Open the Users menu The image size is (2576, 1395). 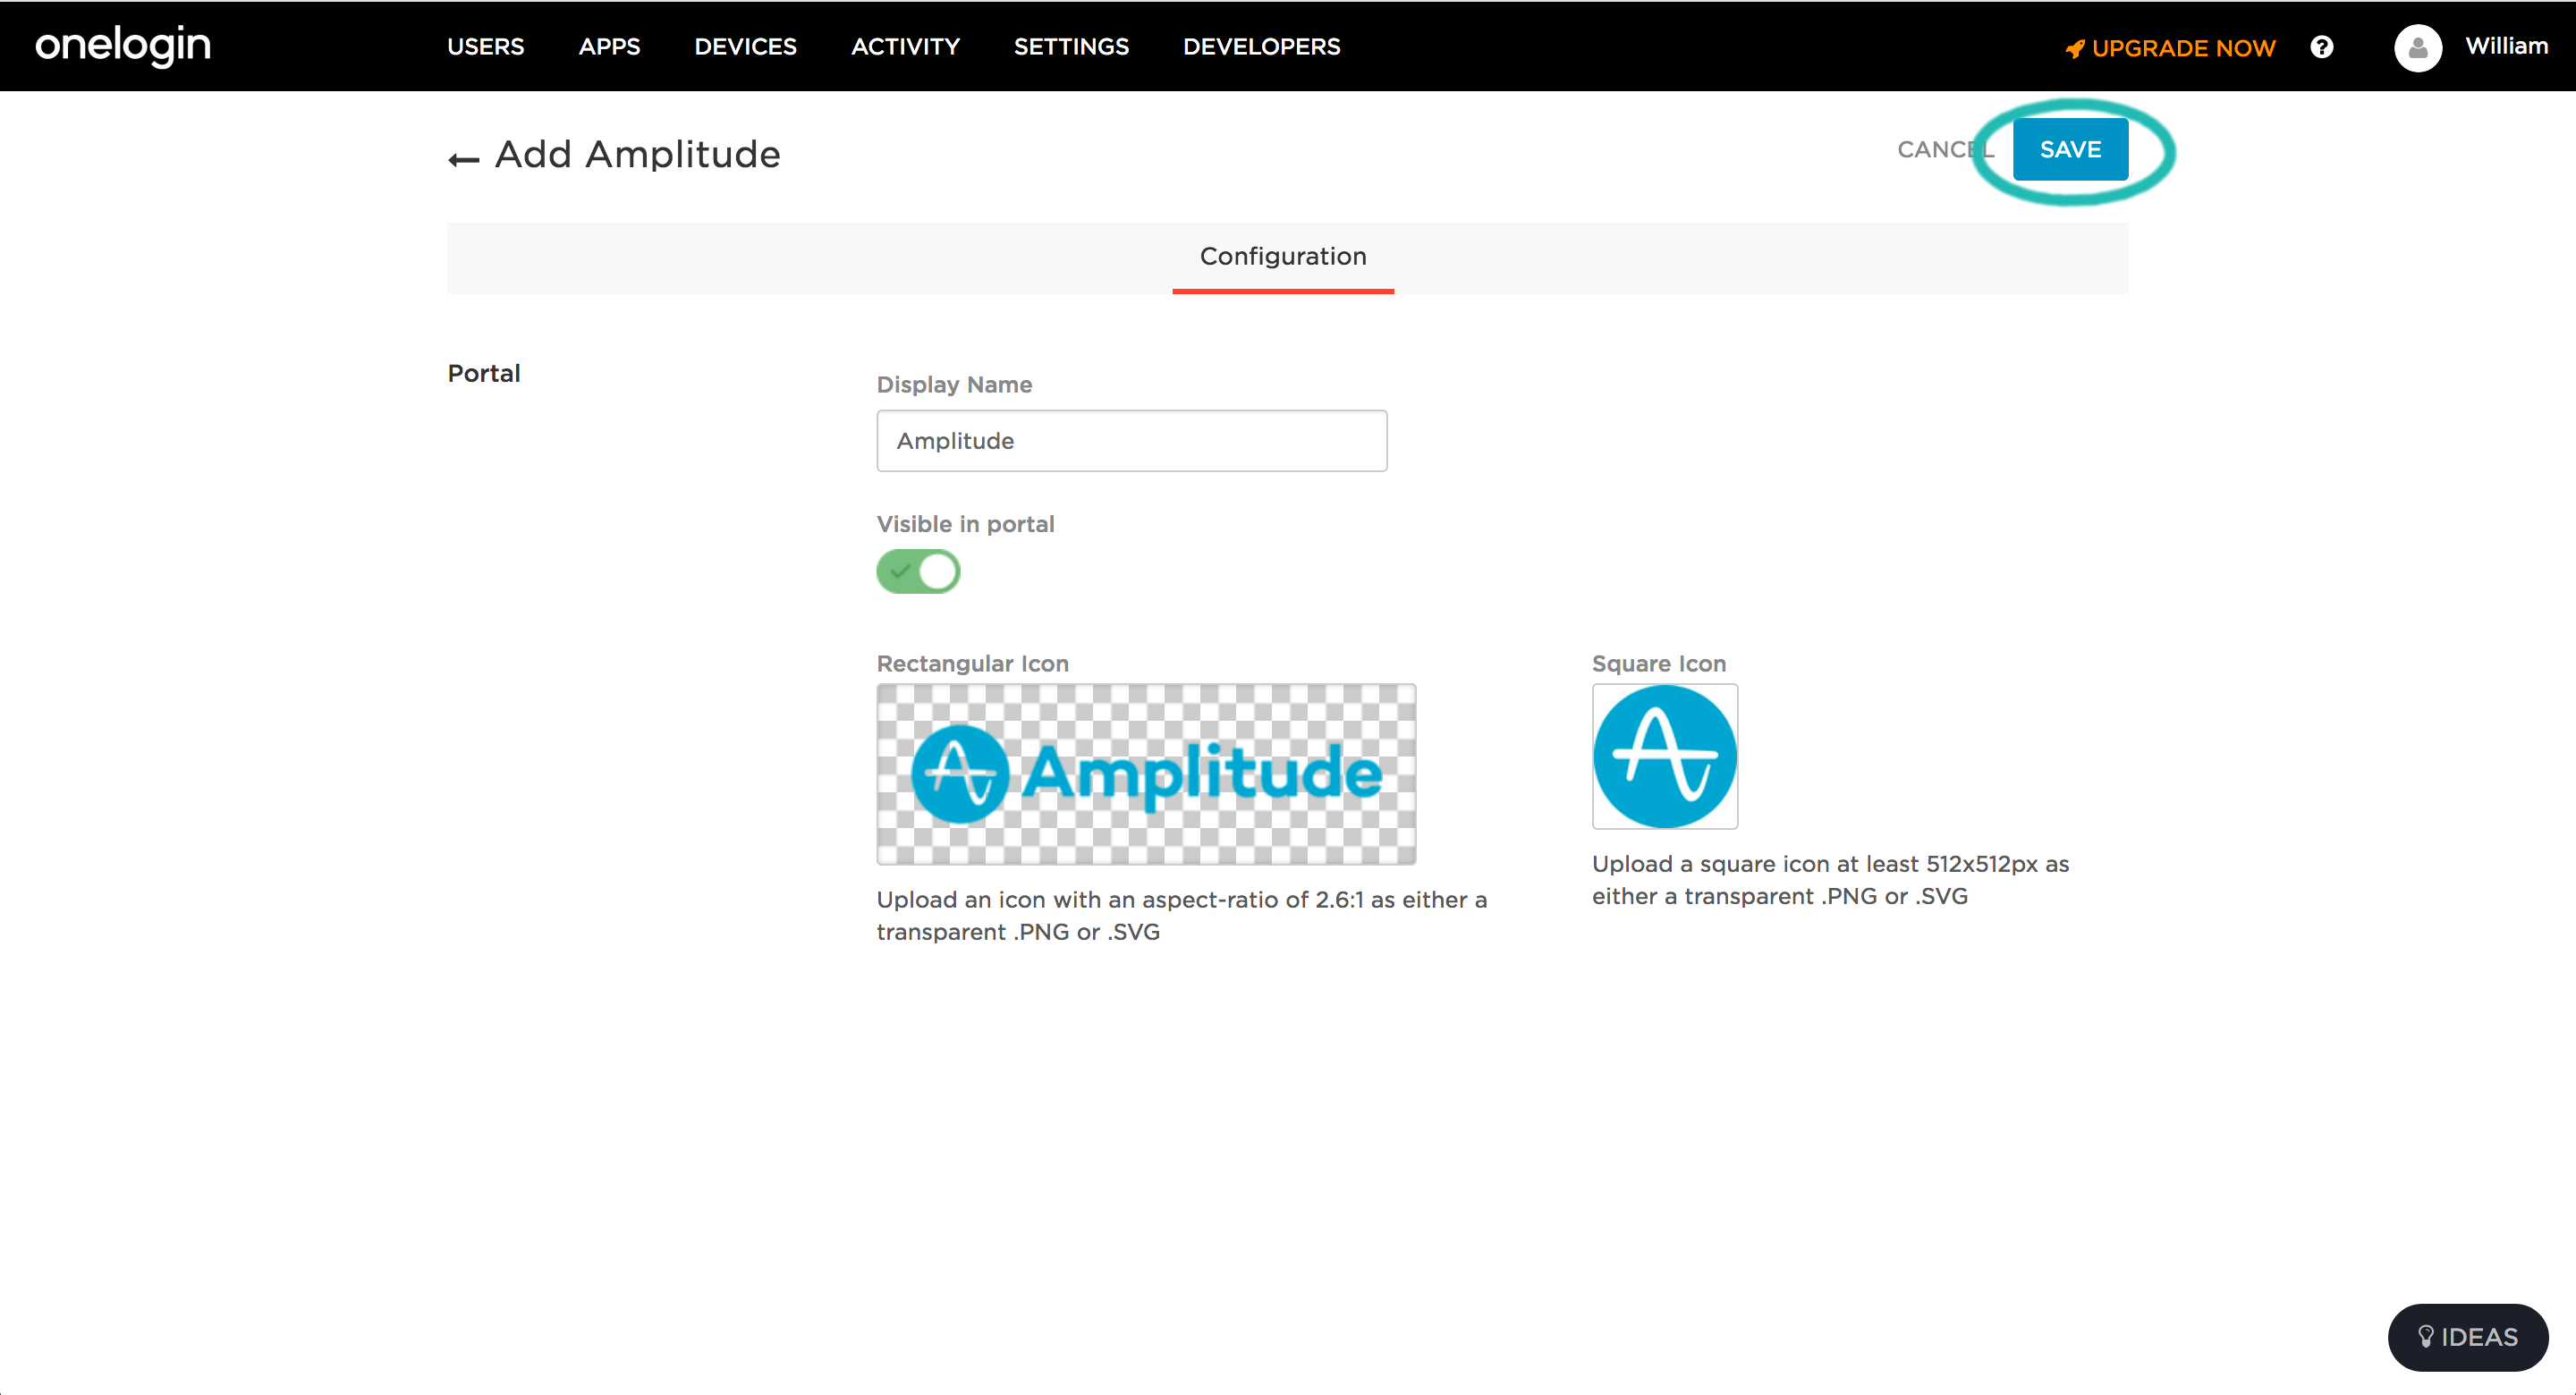pos(485,47)
